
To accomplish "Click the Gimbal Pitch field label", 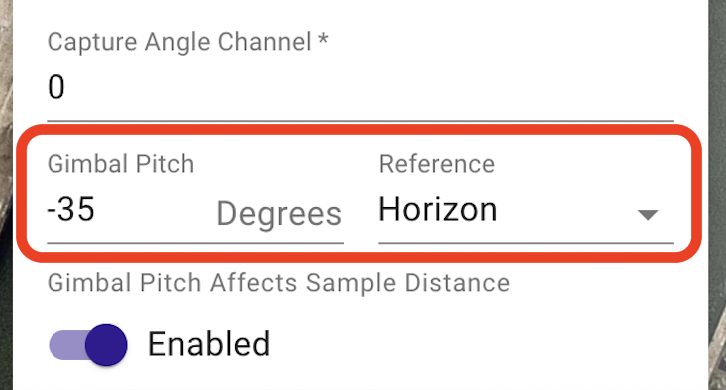I will (x=121, y=164).
